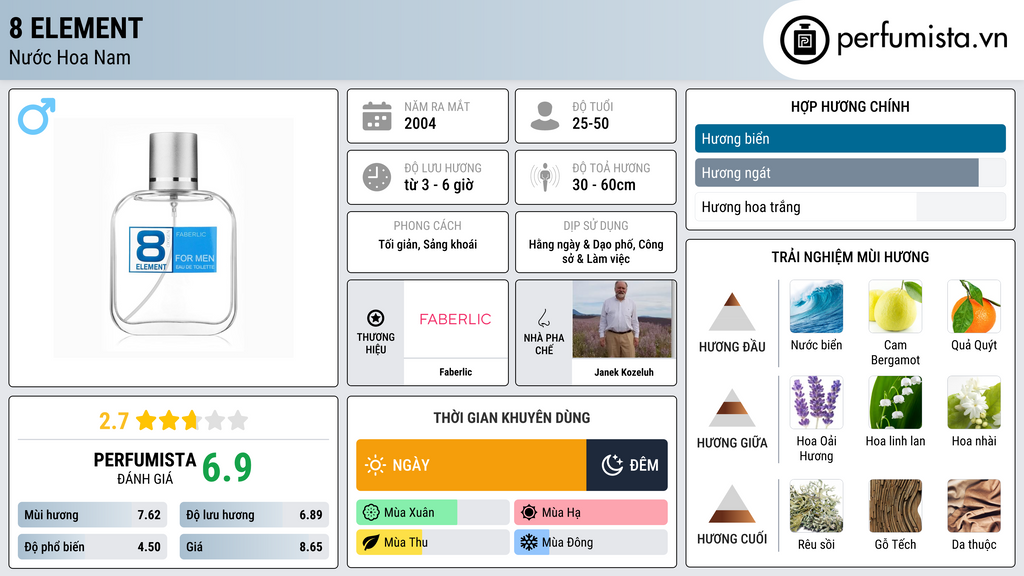
Task: Click the green 6.9 Perfumista score
Action: (x=227, y=468)
